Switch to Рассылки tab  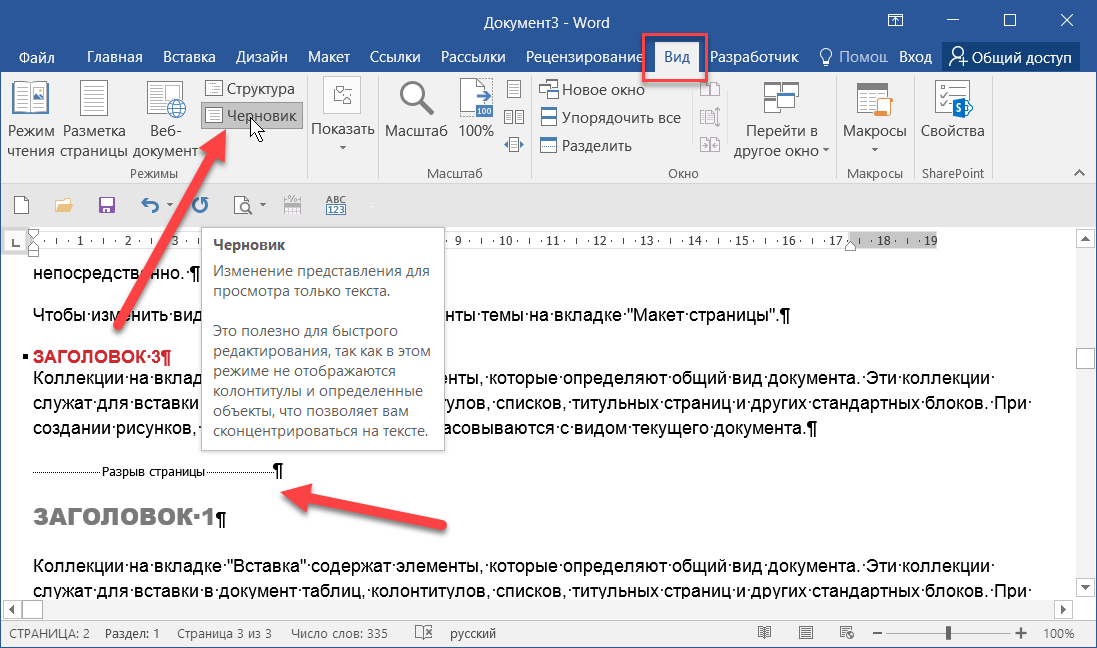(473, 57)
